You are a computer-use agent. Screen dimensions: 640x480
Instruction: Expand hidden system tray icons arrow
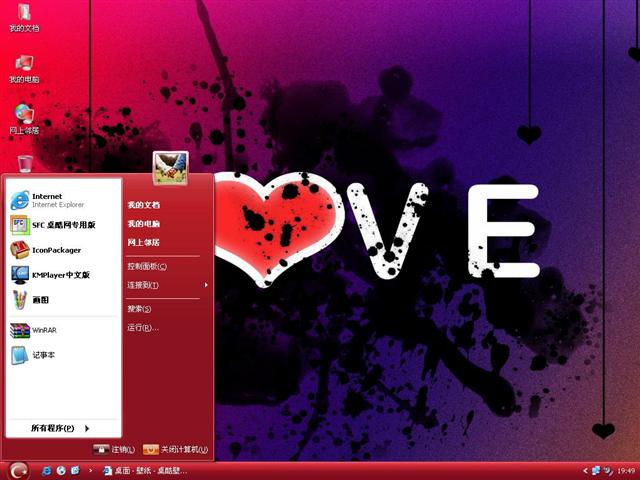coord(585,471)
